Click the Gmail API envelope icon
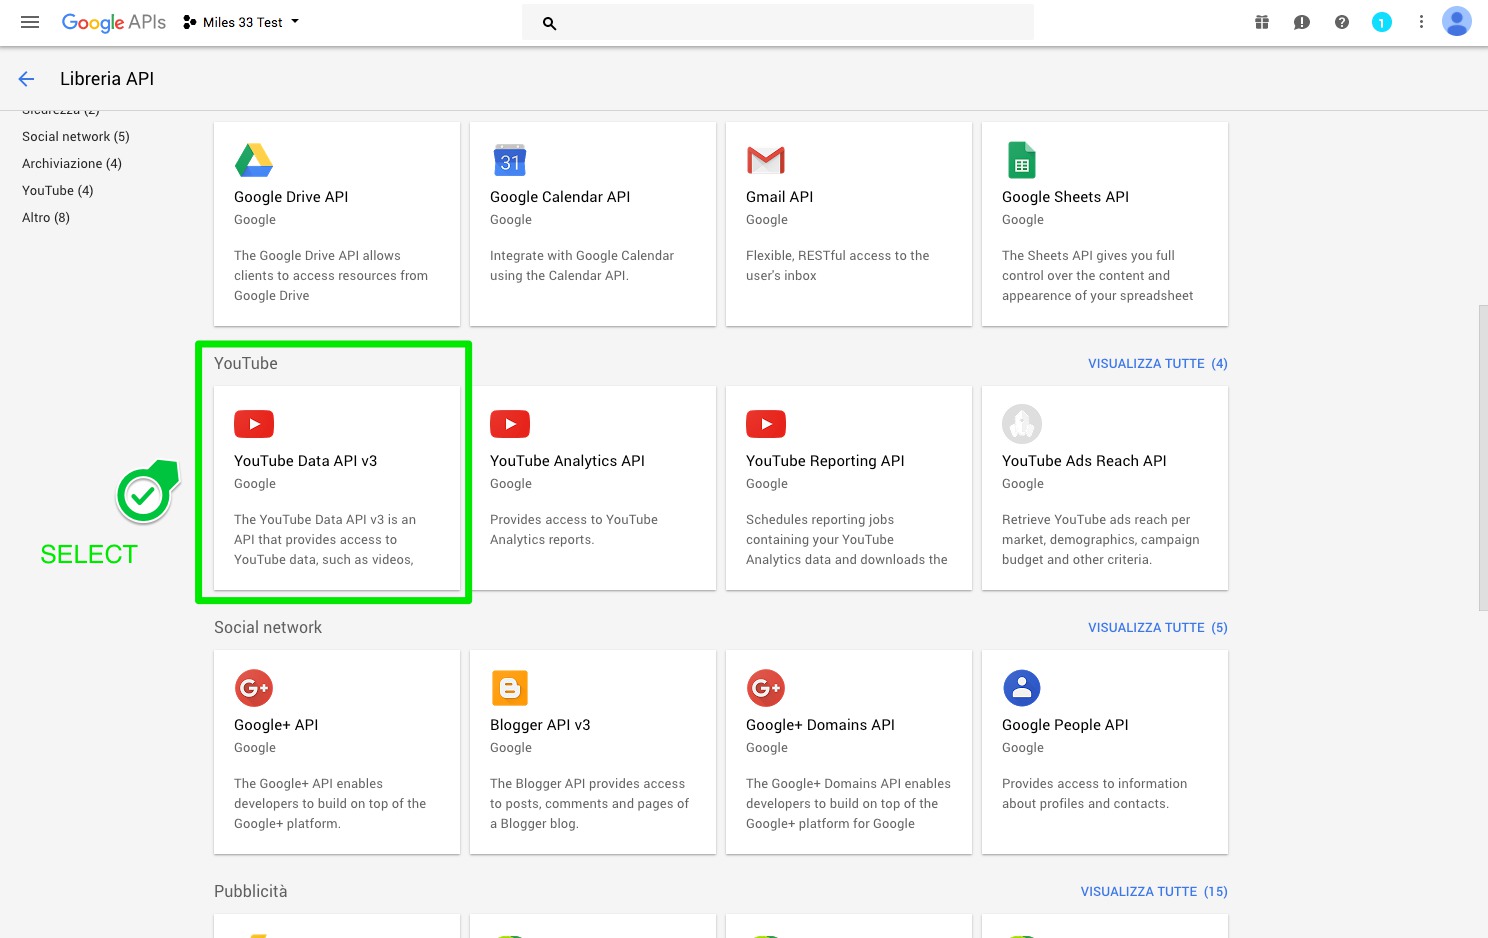The image size is (1488, 938). pos(766,160)
